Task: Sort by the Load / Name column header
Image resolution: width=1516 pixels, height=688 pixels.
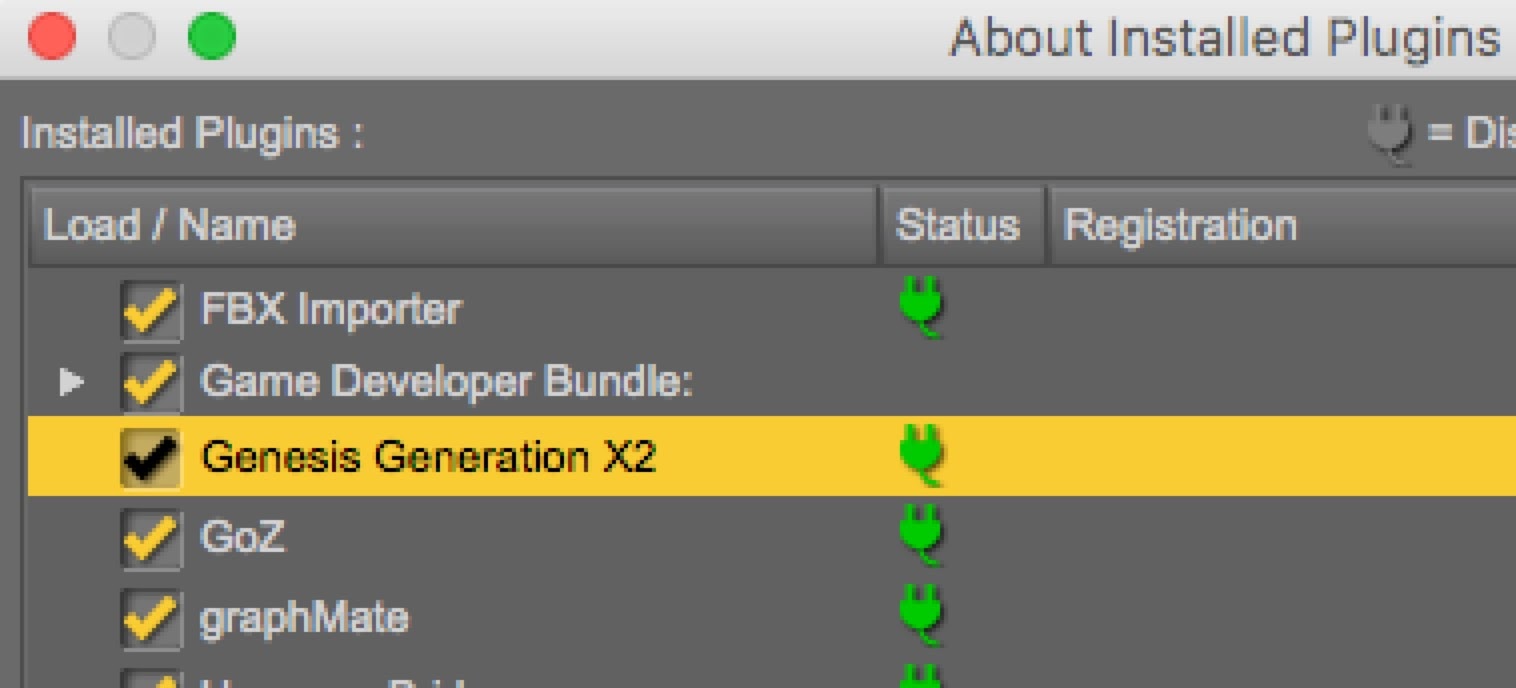Action: pos(452,226)
